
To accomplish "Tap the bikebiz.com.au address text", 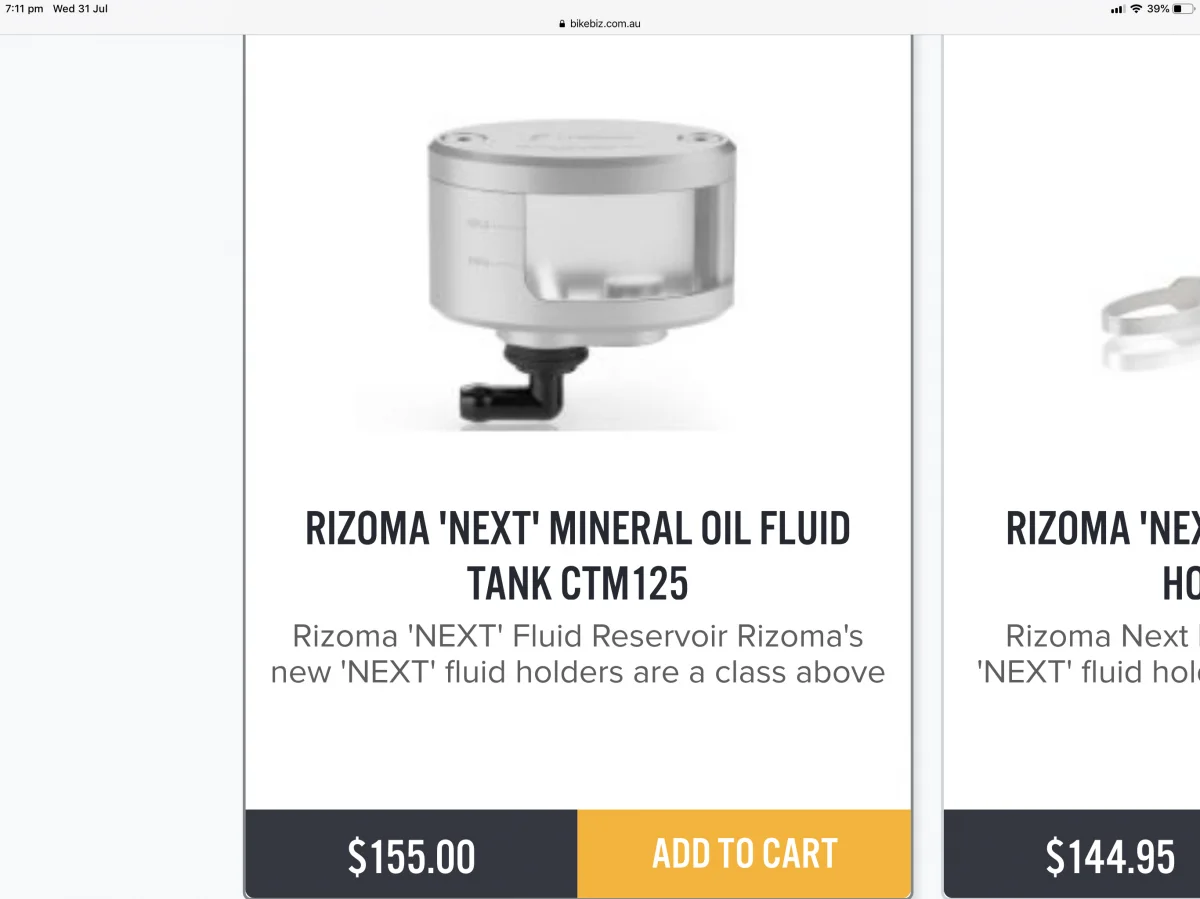I will click(604, 24).
